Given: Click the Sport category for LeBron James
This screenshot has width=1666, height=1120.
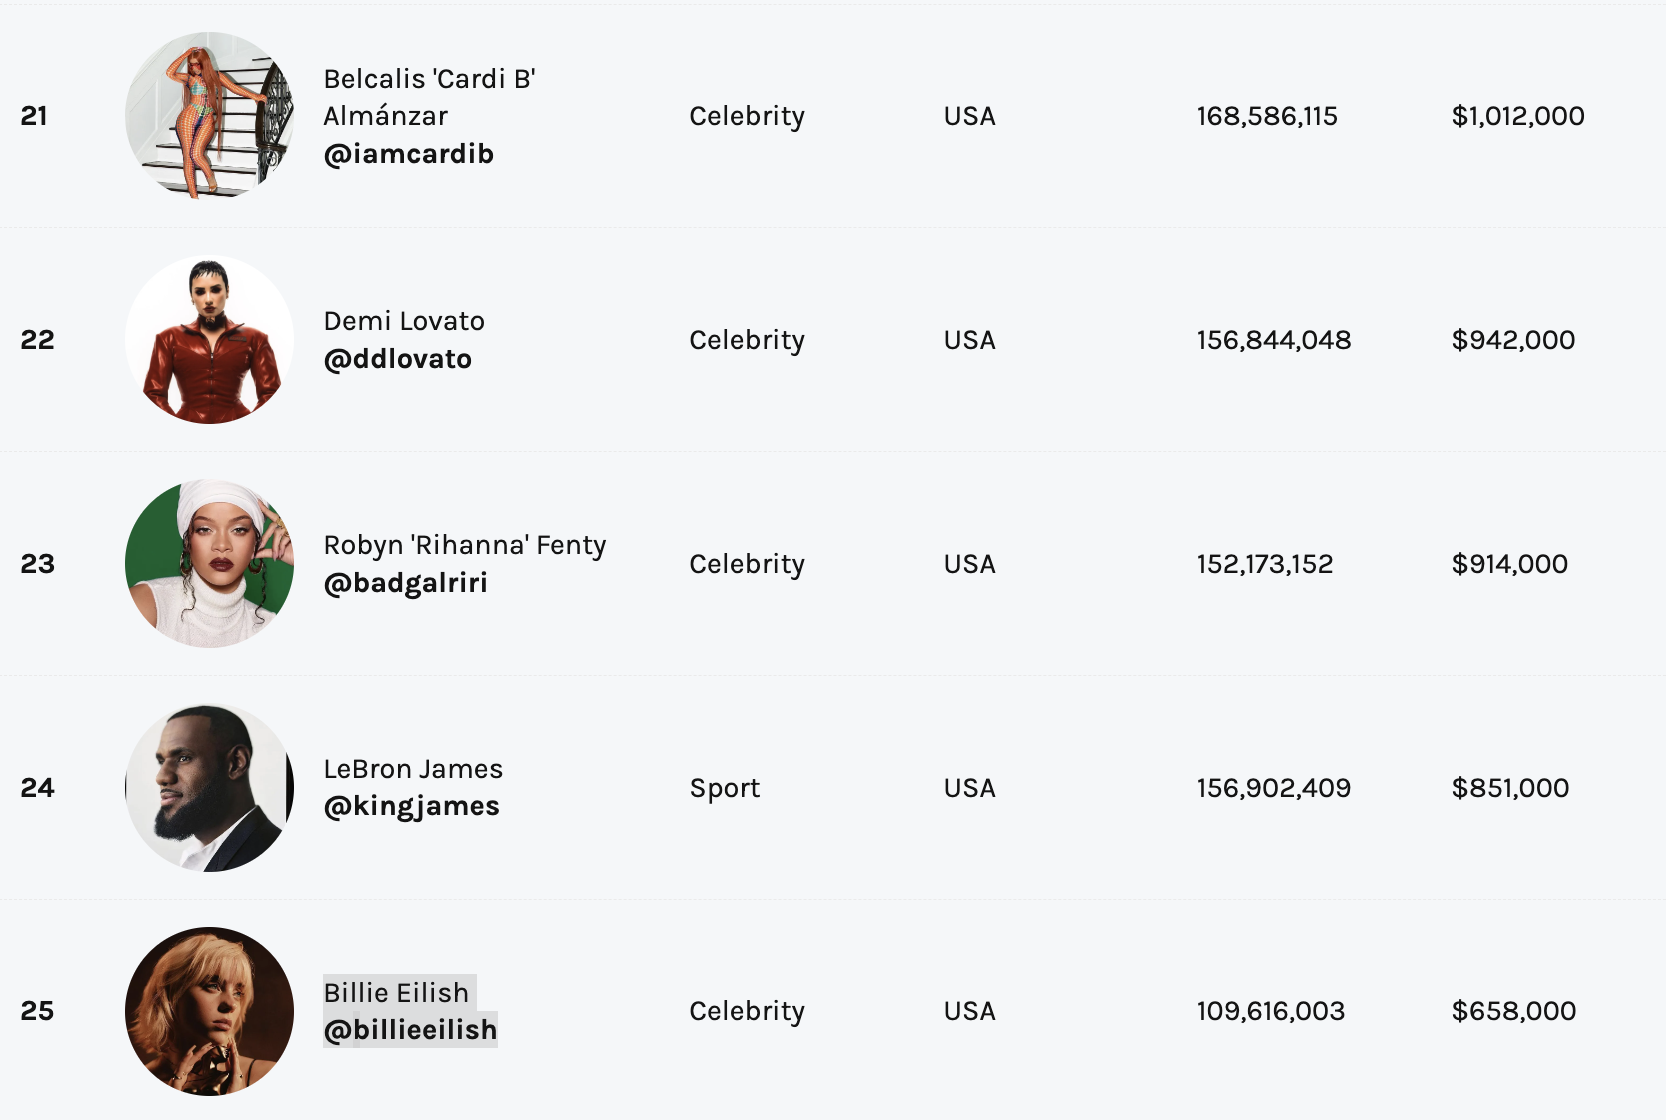Looking at the screenshot, I should point(725,788).
